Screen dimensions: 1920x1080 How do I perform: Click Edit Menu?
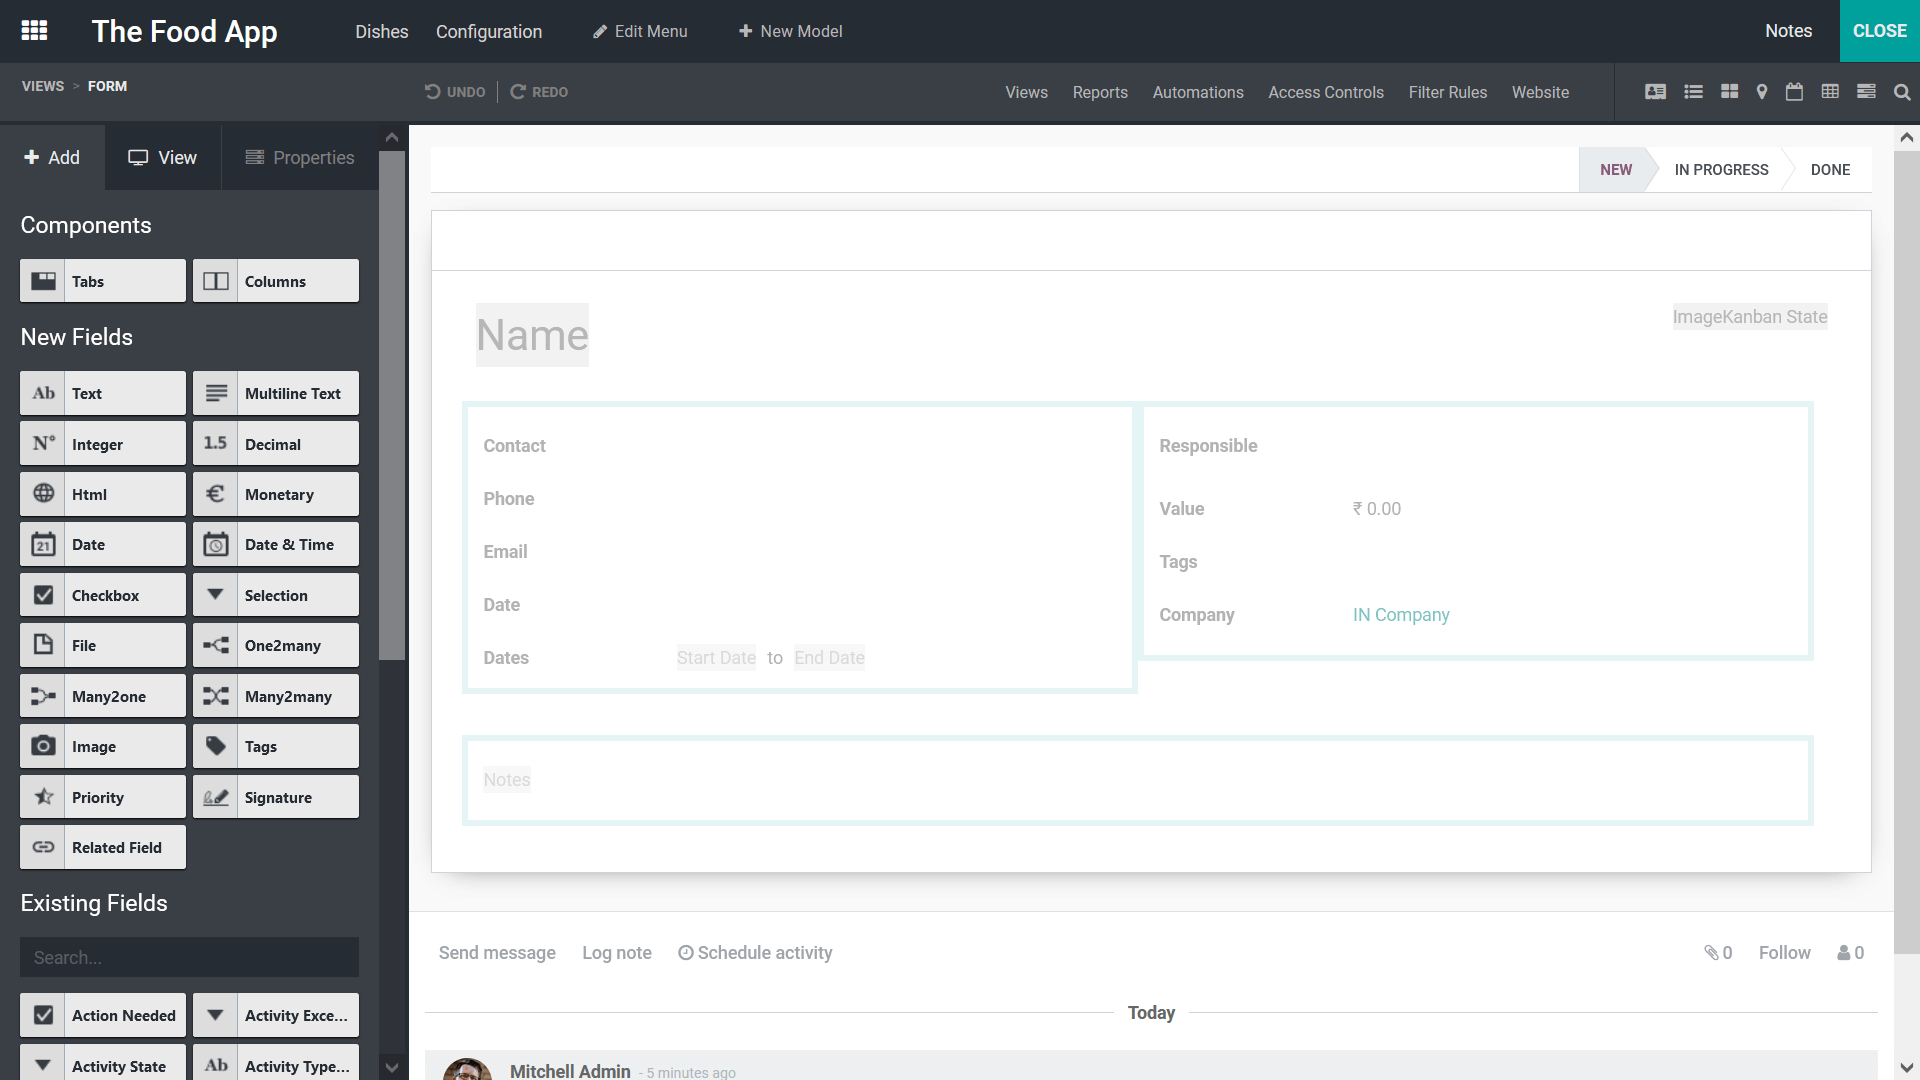click(x=640, y=31)
